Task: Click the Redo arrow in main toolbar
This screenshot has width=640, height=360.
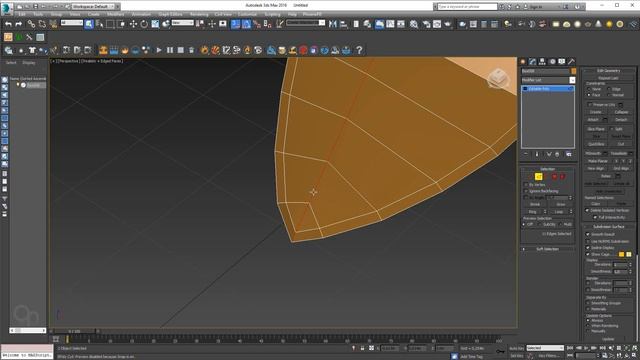Action: [18, 24]
